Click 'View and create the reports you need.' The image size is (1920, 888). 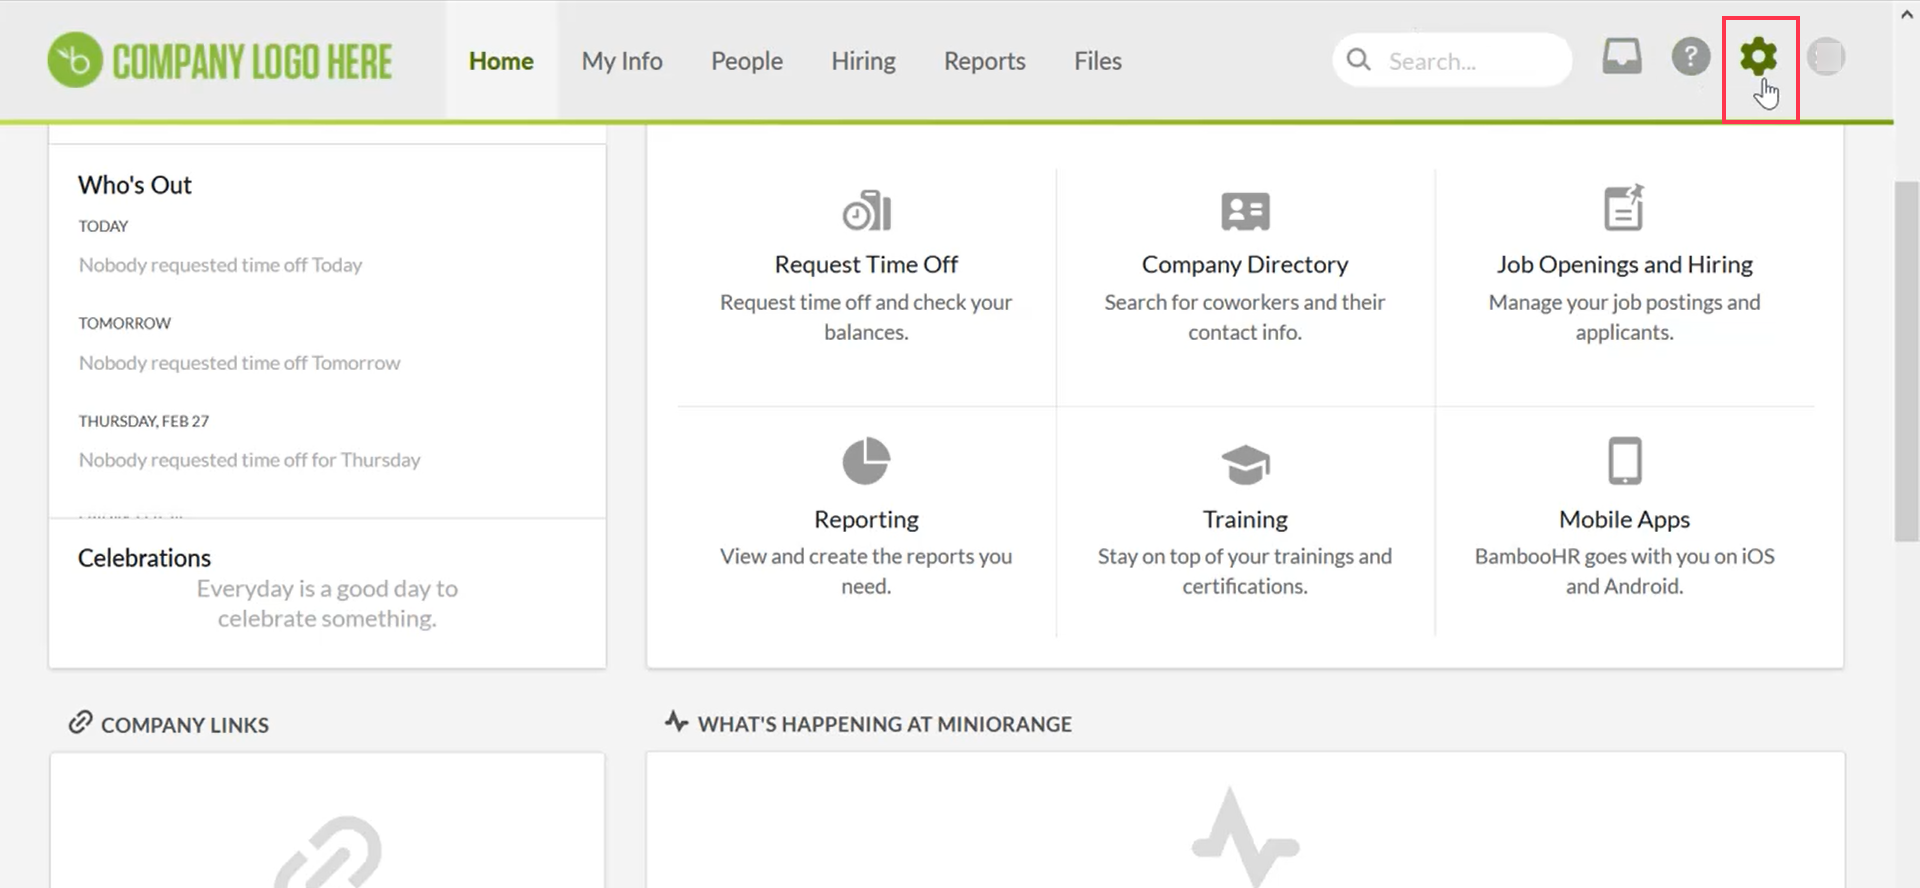click(866, 571)
